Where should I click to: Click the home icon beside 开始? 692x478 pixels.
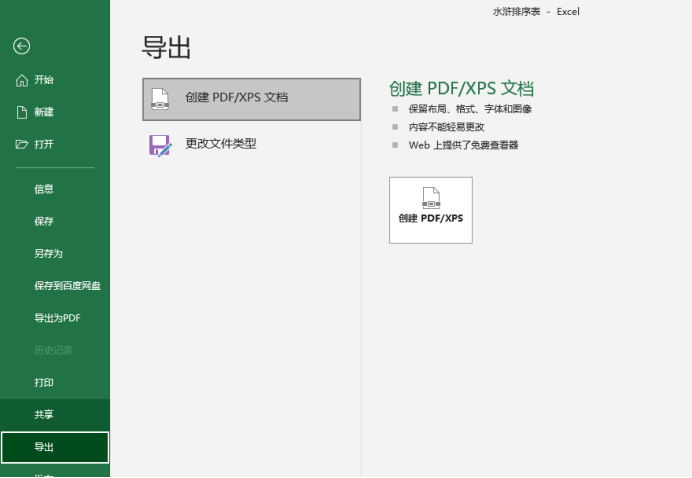[22, 80]
